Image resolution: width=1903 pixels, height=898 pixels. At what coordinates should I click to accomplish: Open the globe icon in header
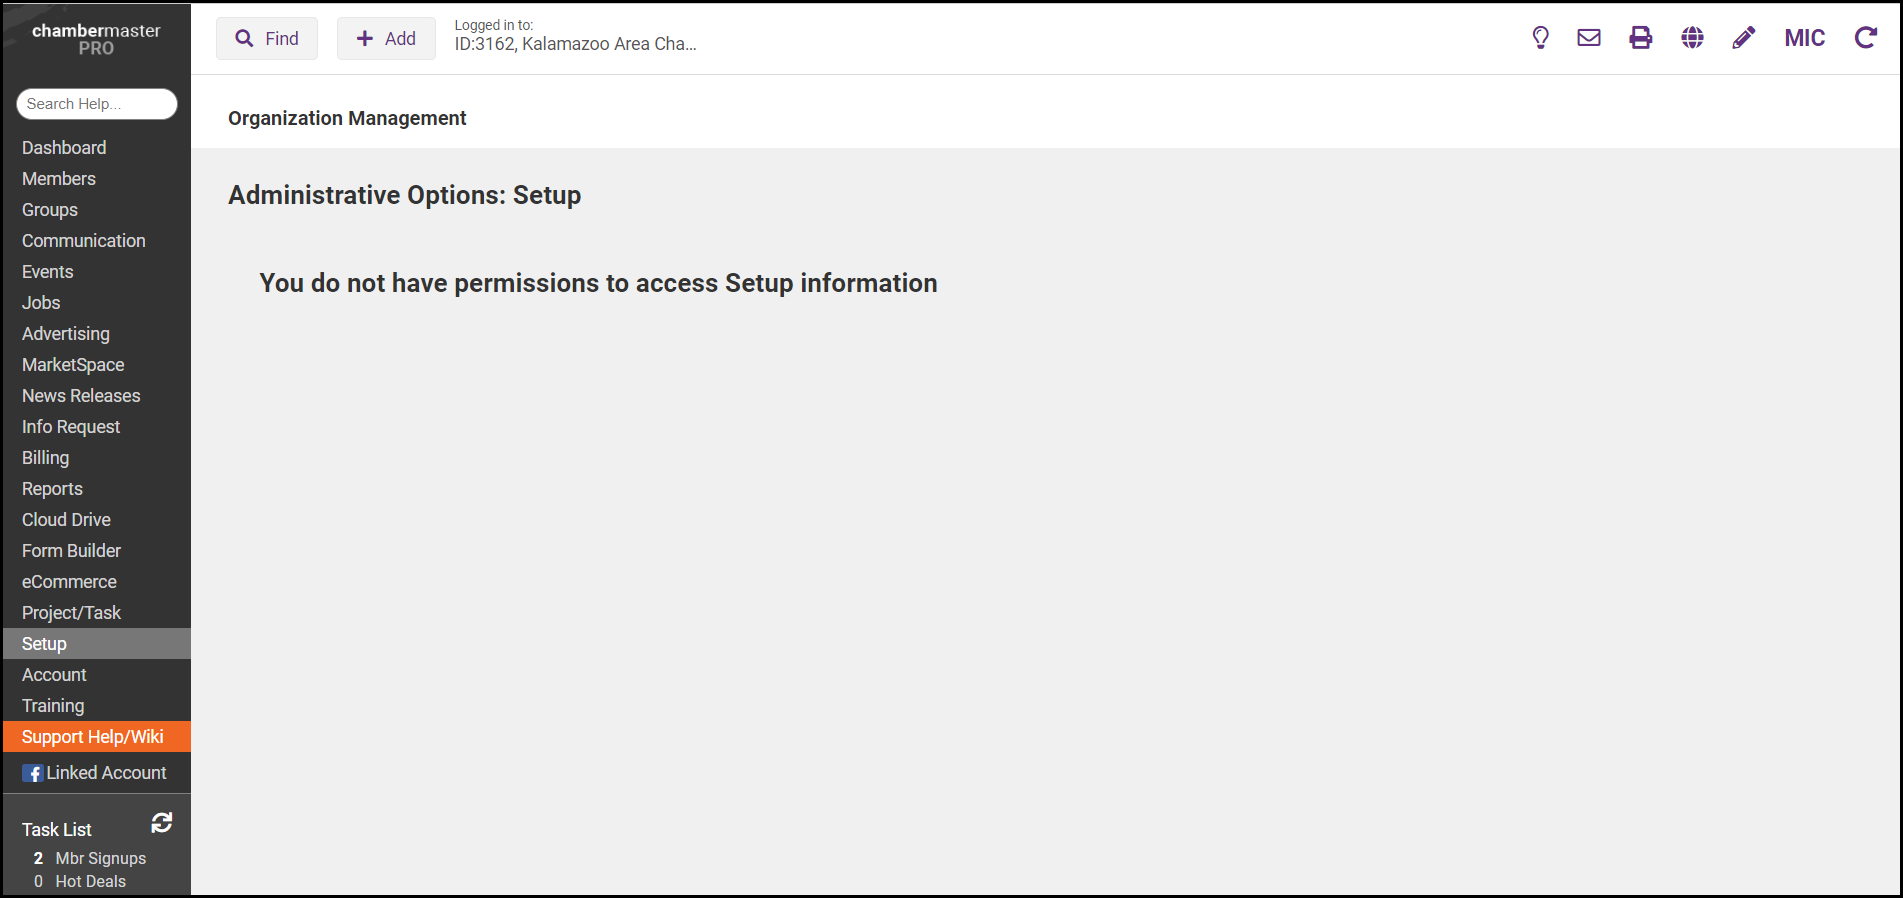click(1692, 38)
